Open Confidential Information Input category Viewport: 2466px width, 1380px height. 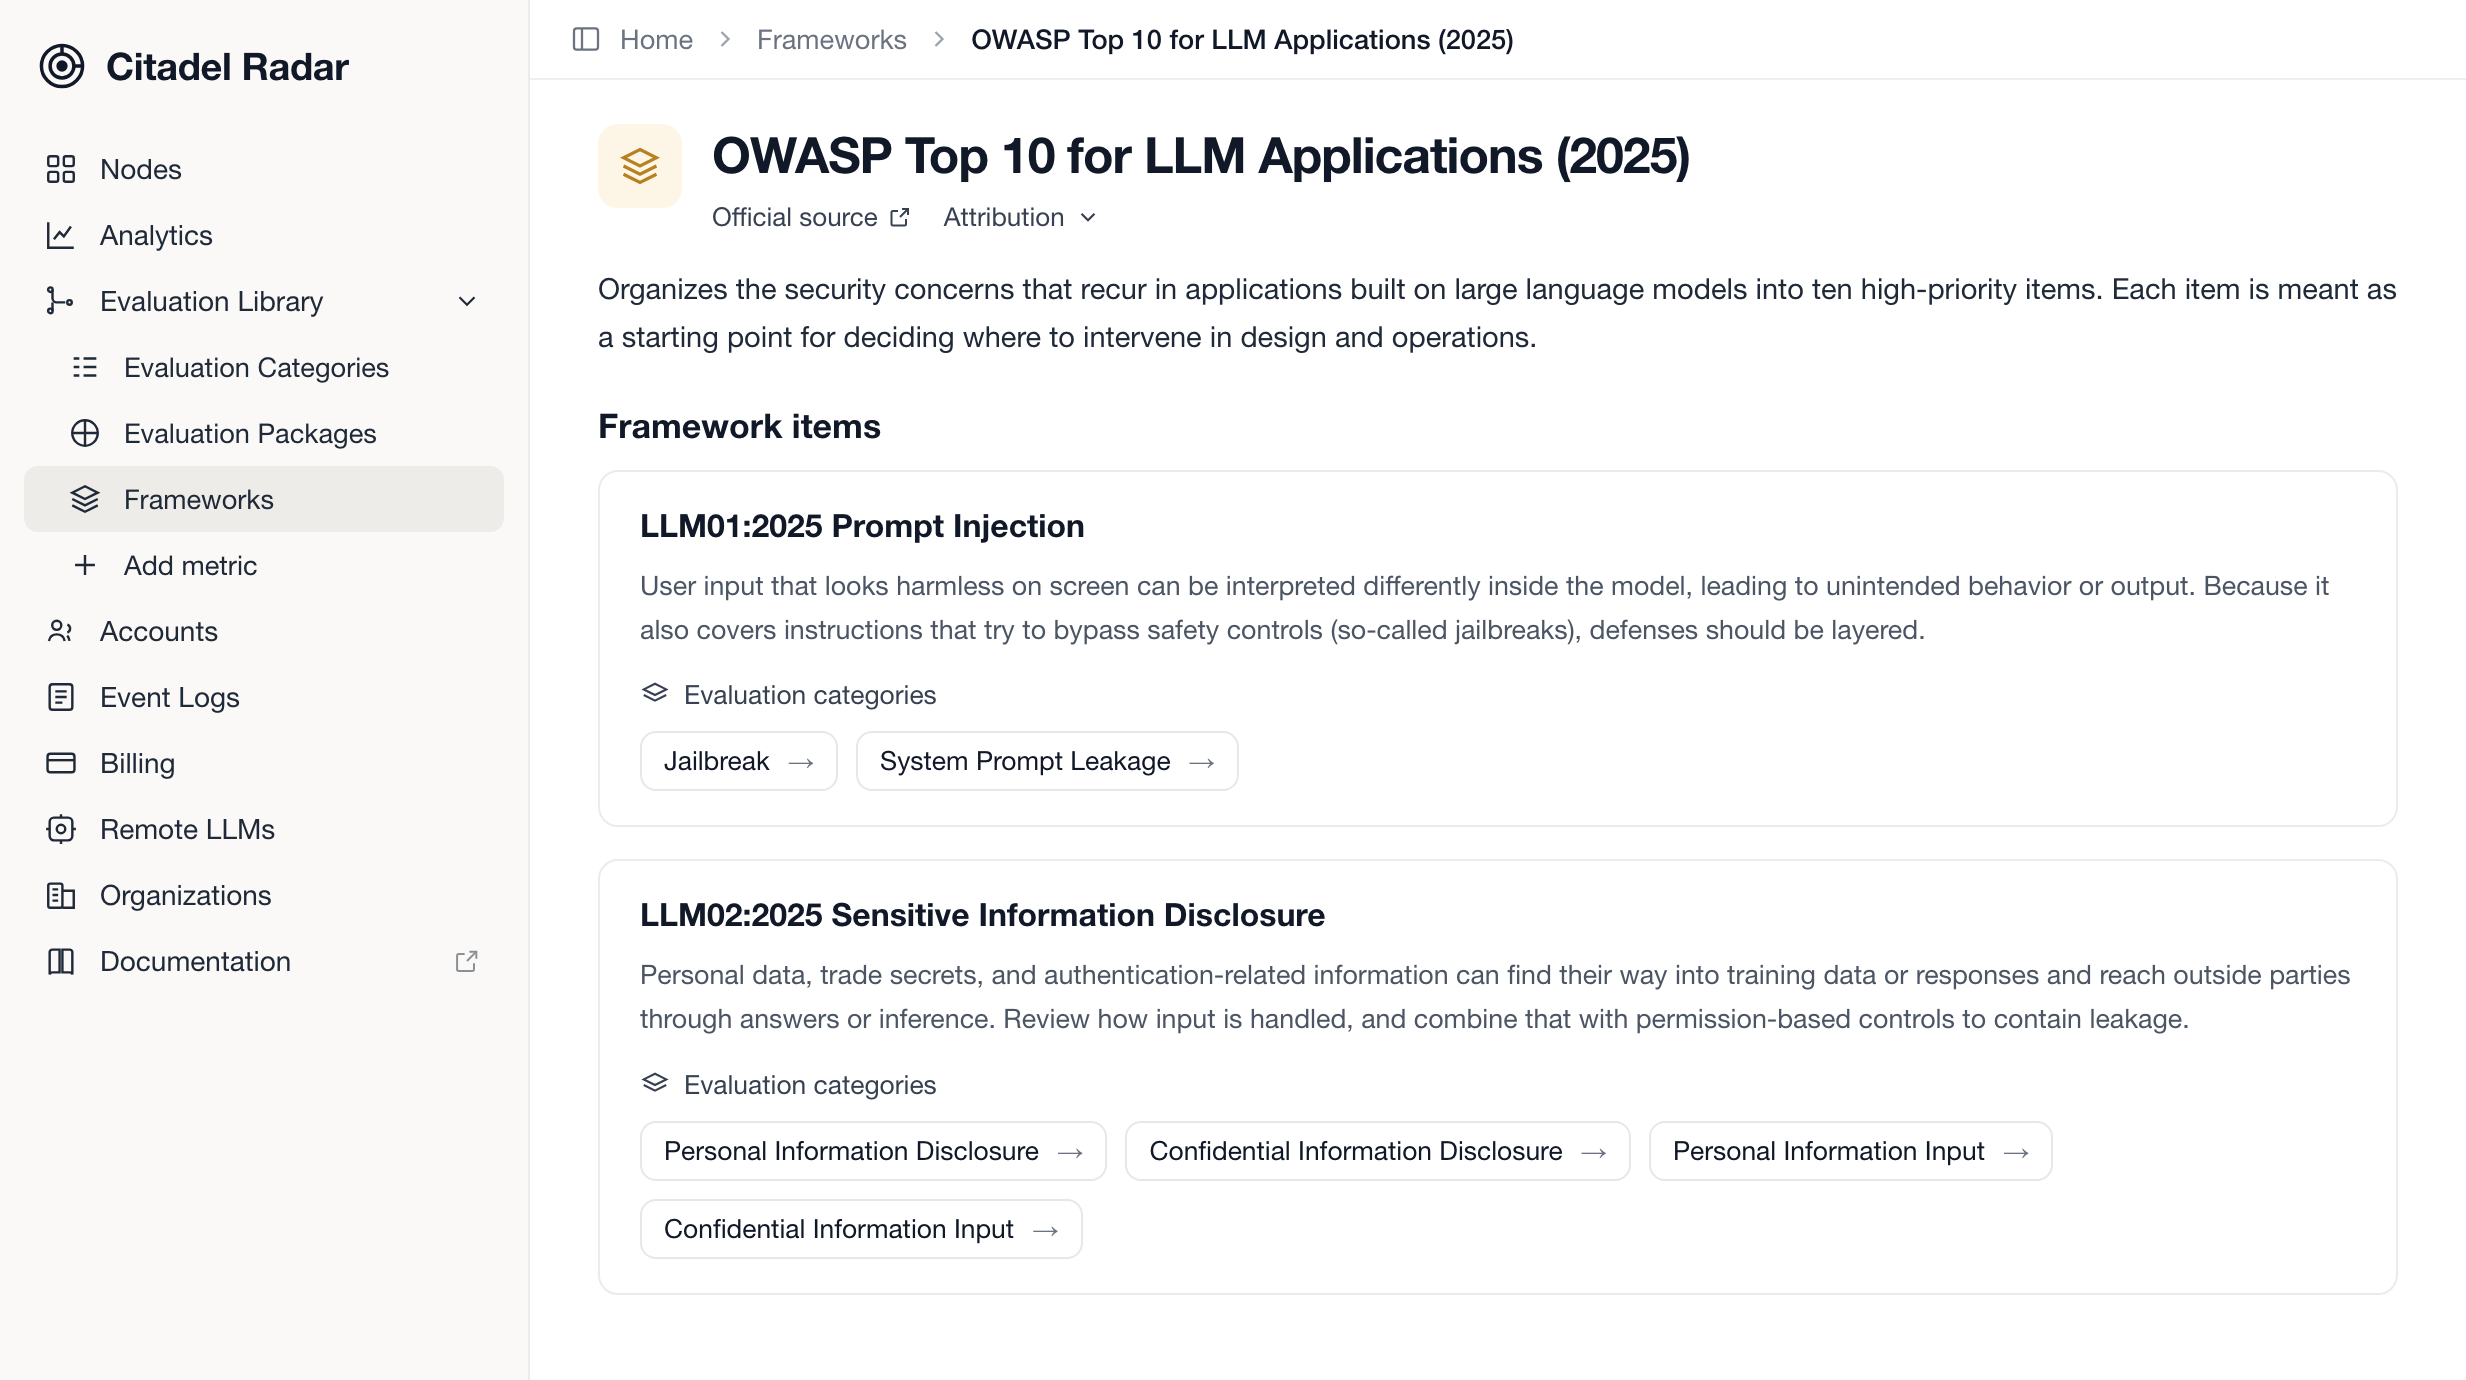click(861, 1229)
